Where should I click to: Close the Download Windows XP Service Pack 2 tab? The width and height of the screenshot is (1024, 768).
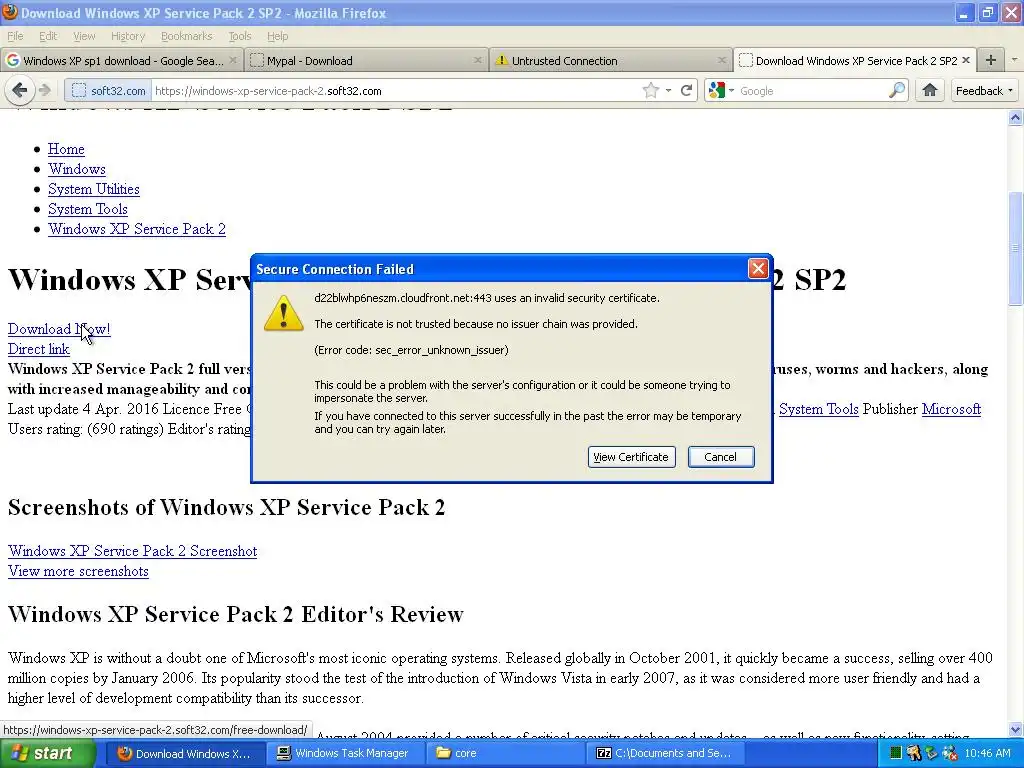coord(966,60)
